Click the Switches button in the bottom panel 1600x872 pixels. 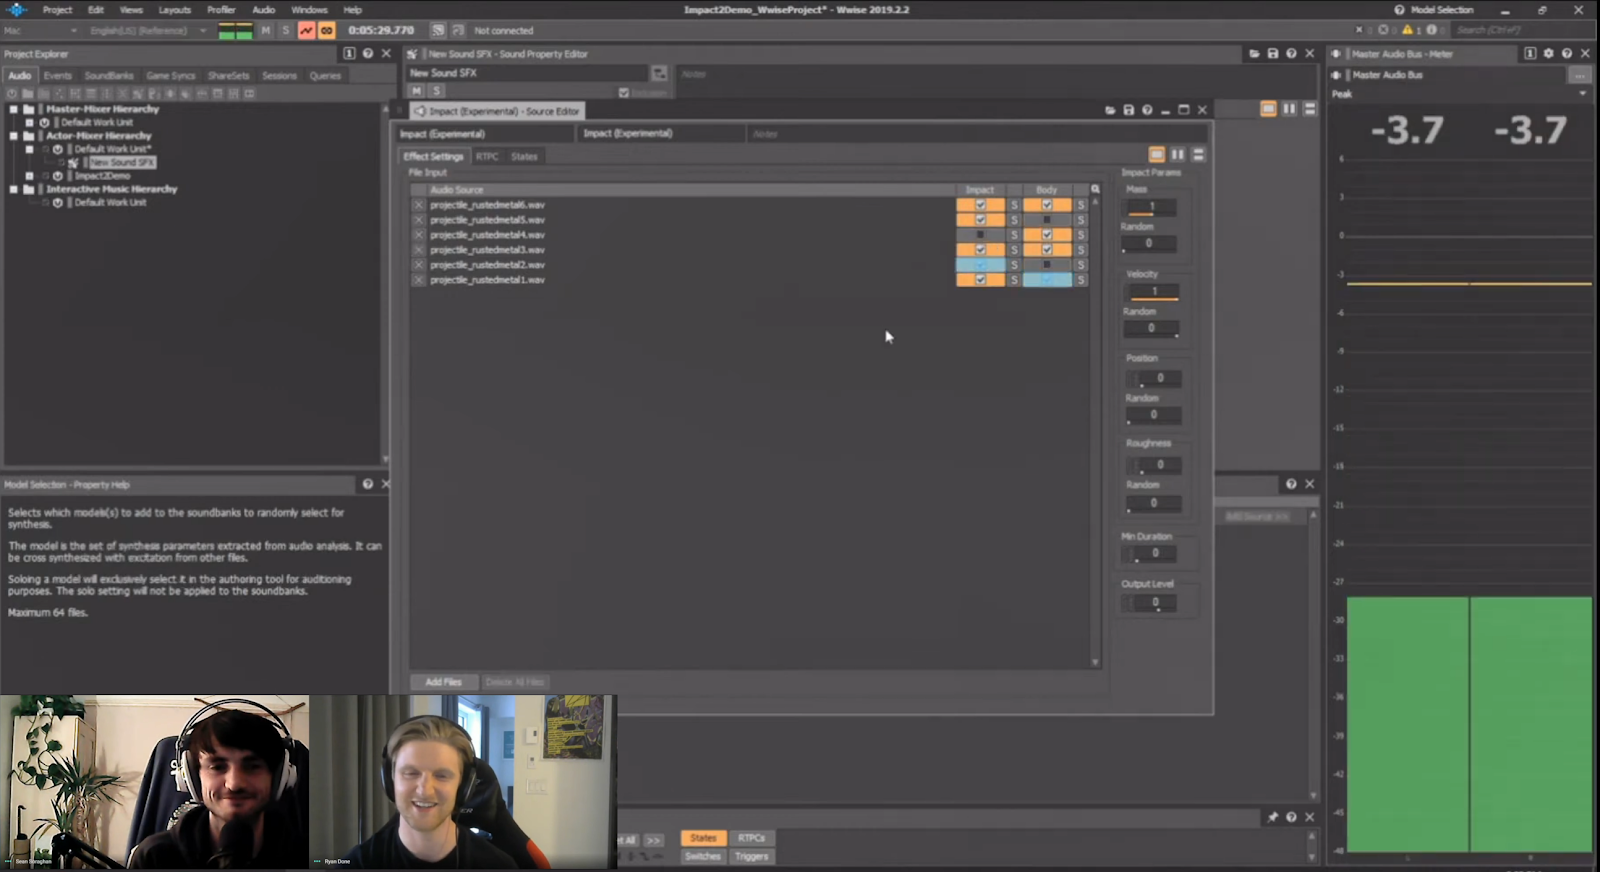point(703,856)
